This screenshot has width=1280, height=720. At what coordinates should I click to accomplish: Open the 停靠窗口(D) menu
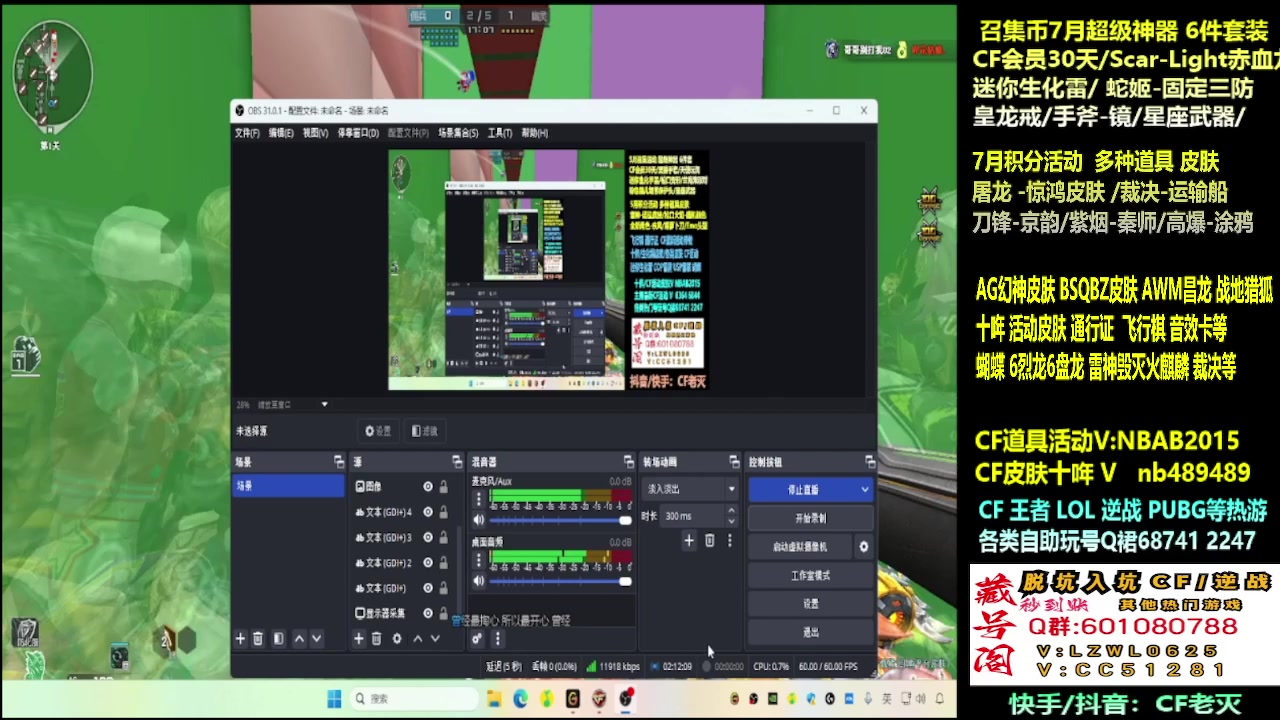[x=358, y=133]
